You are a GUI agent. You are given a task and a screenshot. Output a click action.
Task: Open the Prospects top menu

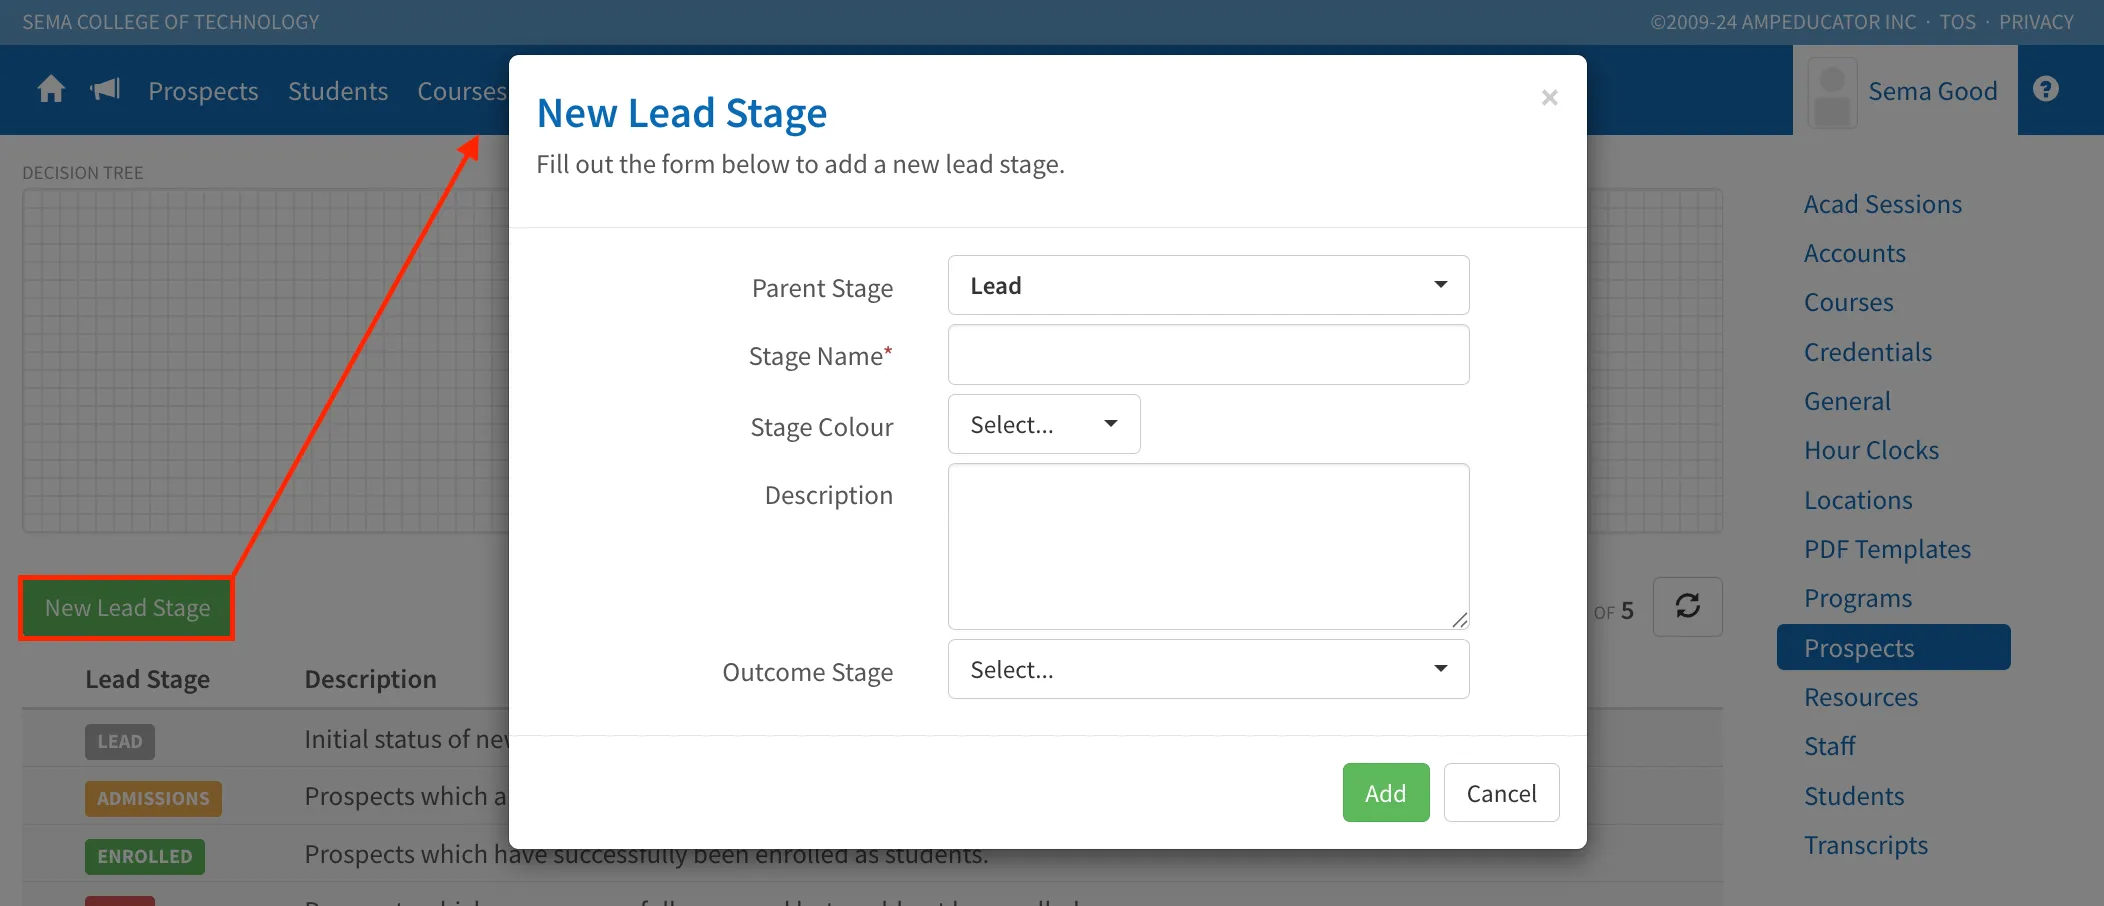coord(203,91)
